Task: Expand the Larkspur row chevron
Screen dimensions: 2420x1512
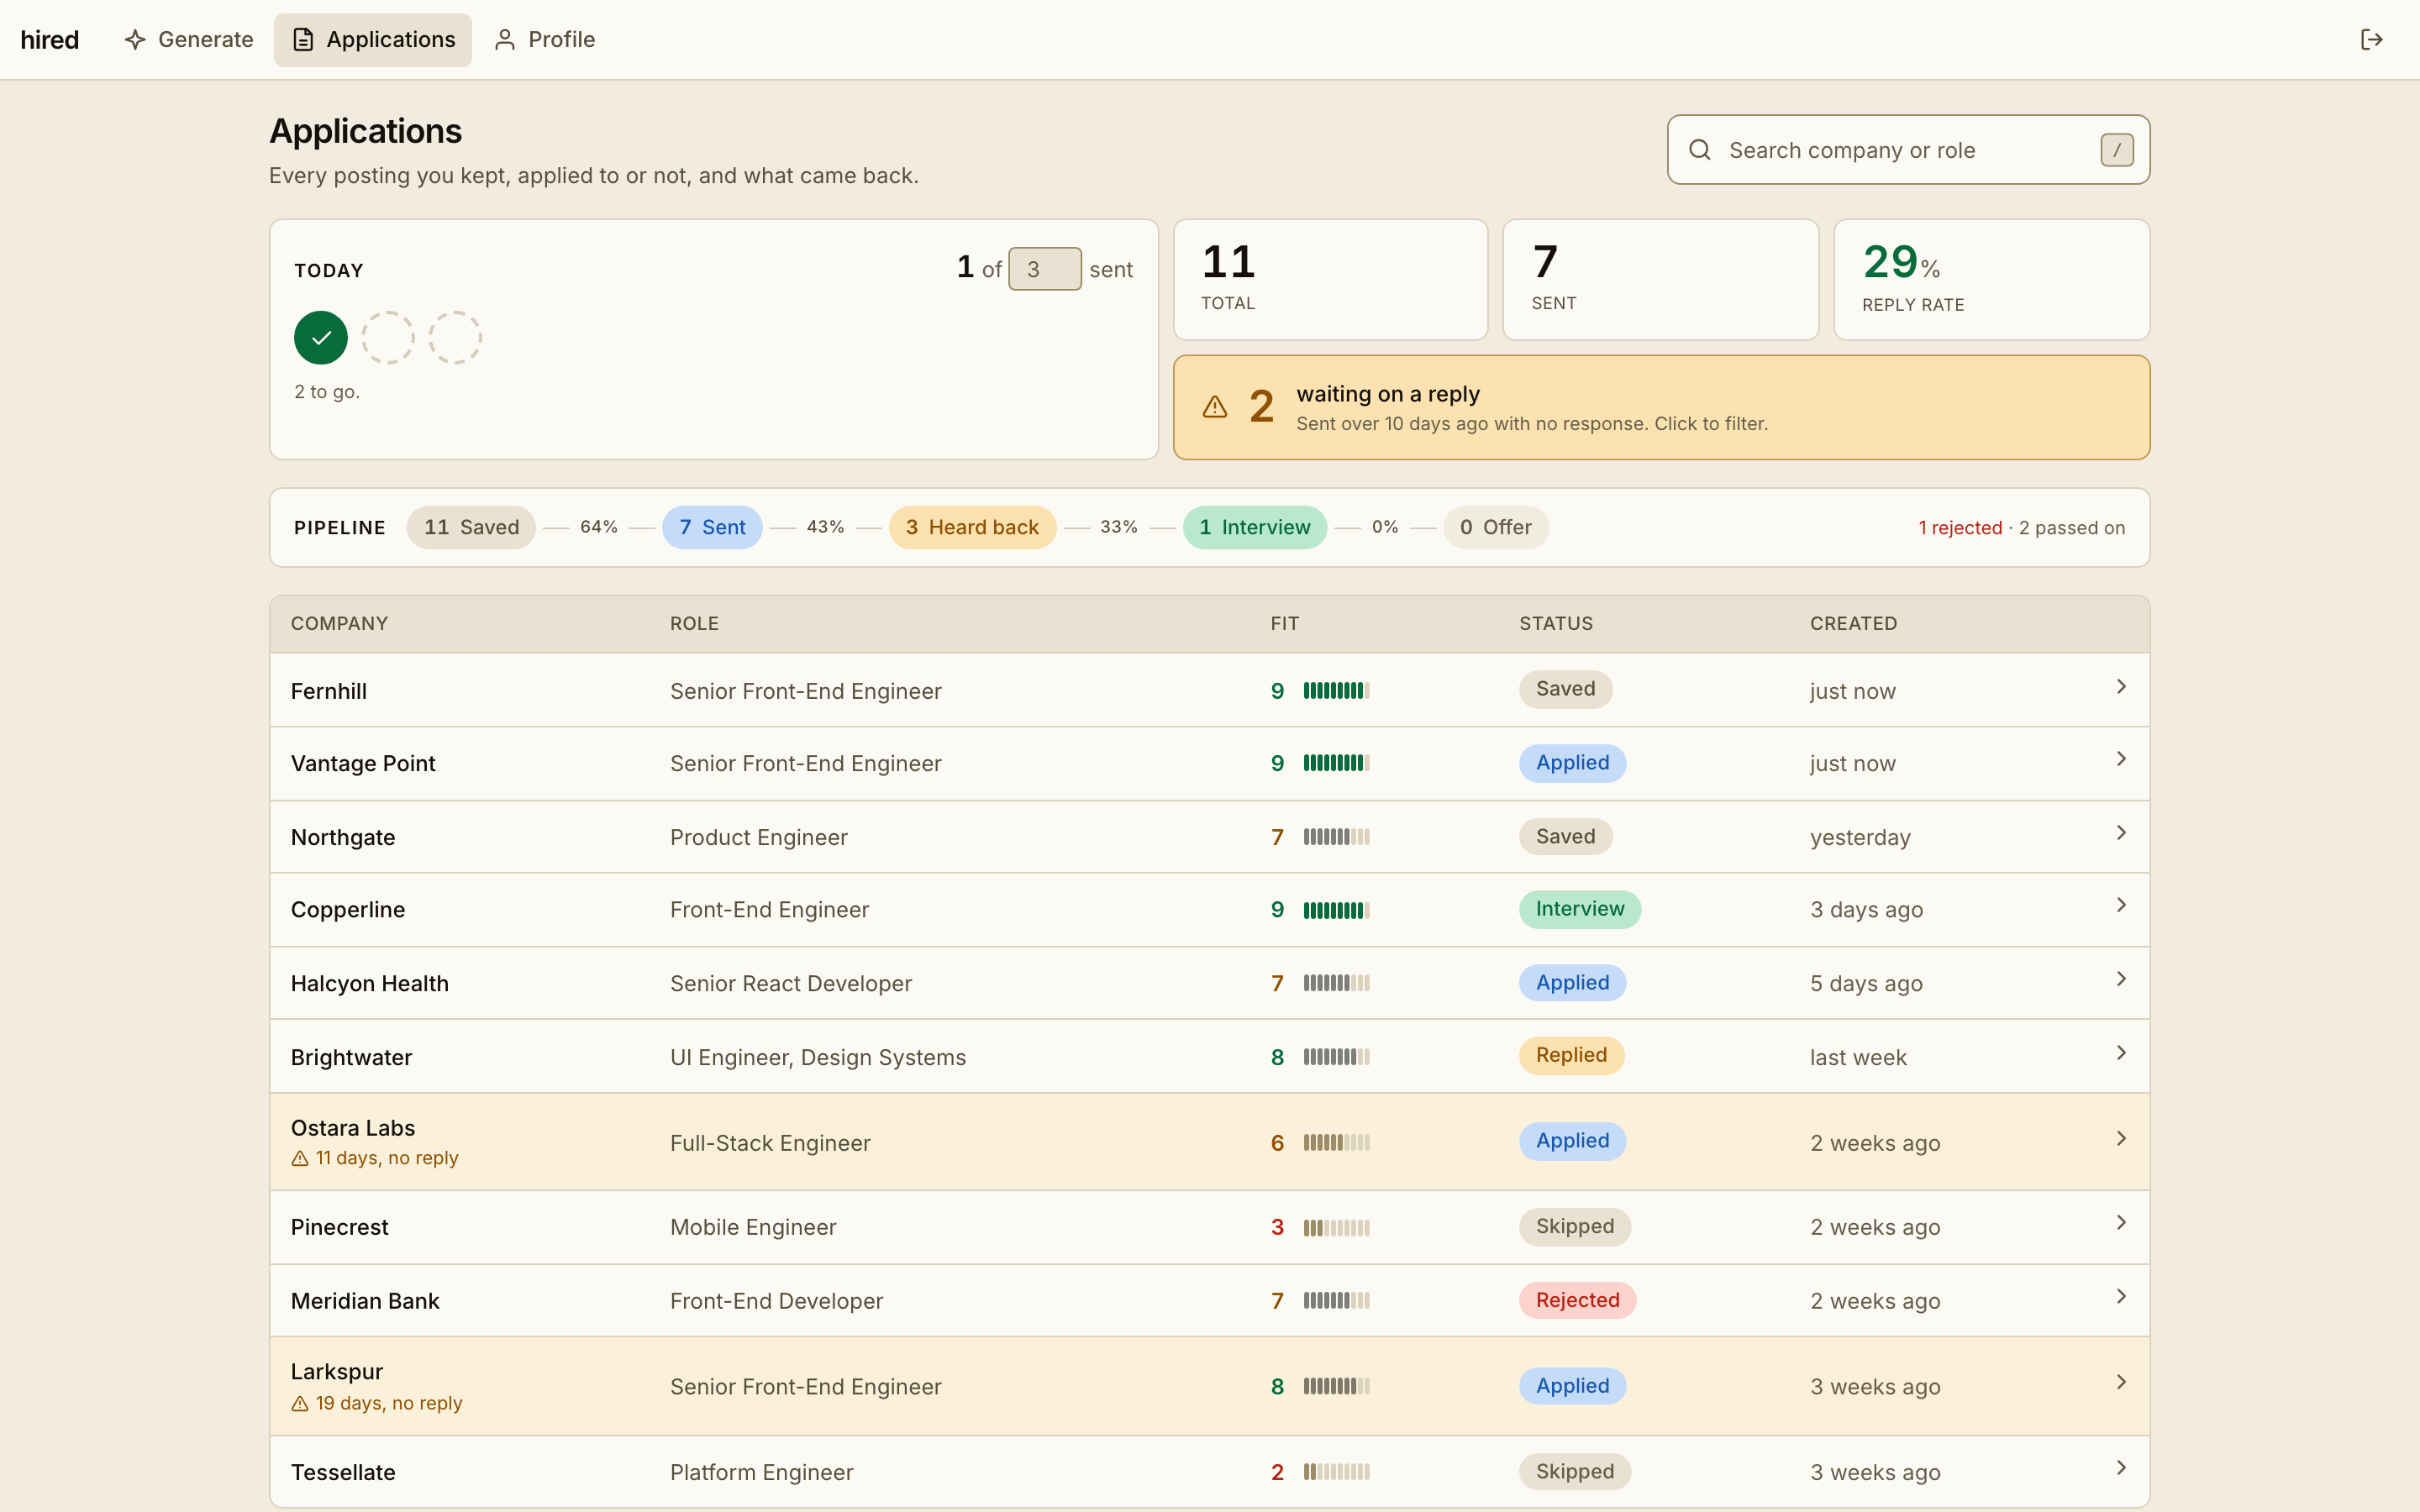Action: (2120, 1383)
